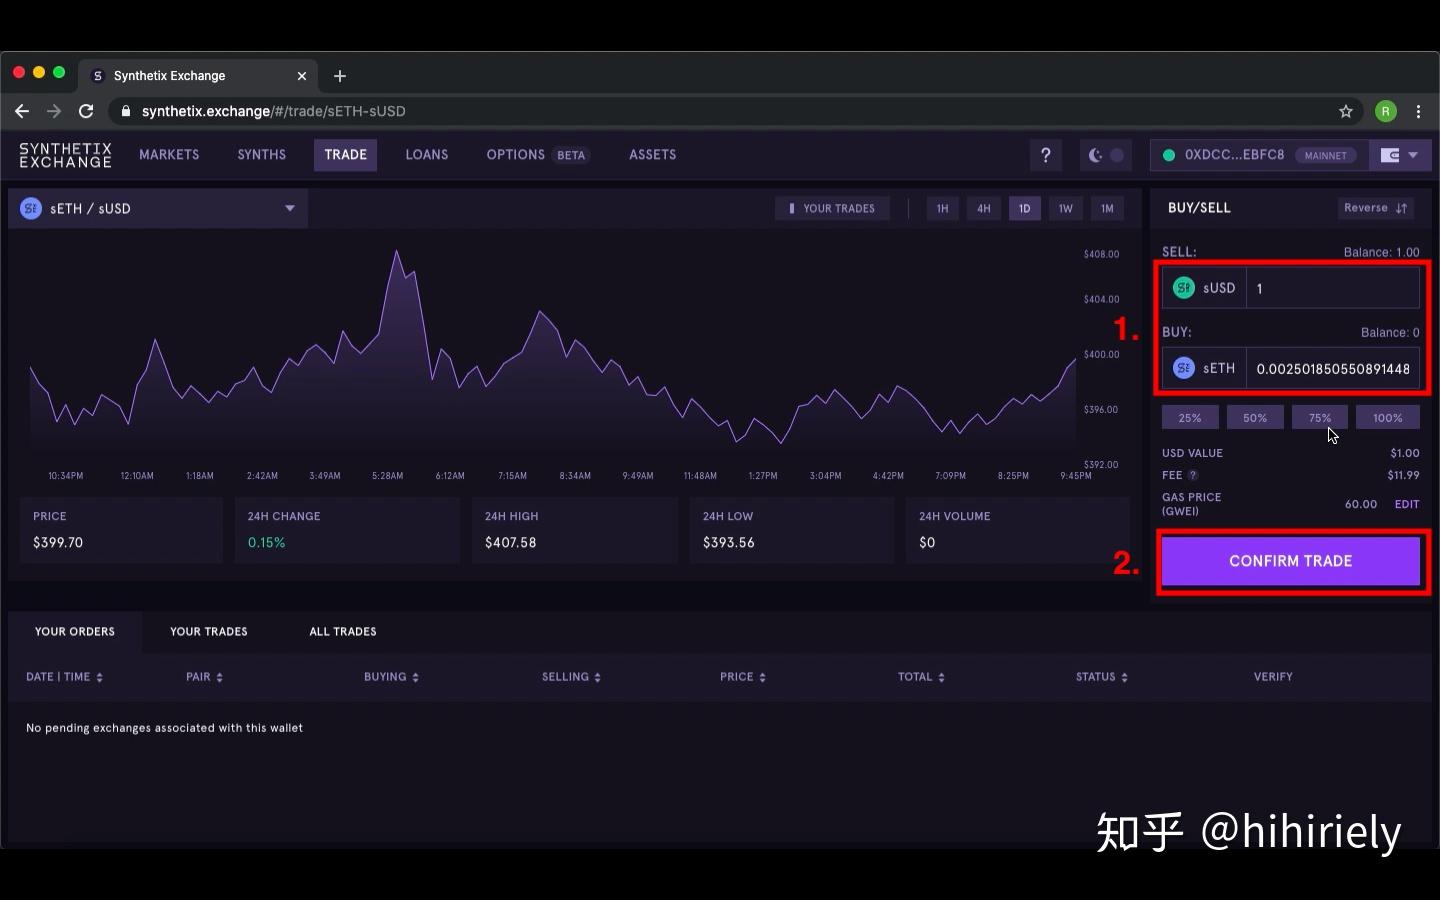Sort by PRICE column
Screen dimensions: 1440x900
point(743,677)
